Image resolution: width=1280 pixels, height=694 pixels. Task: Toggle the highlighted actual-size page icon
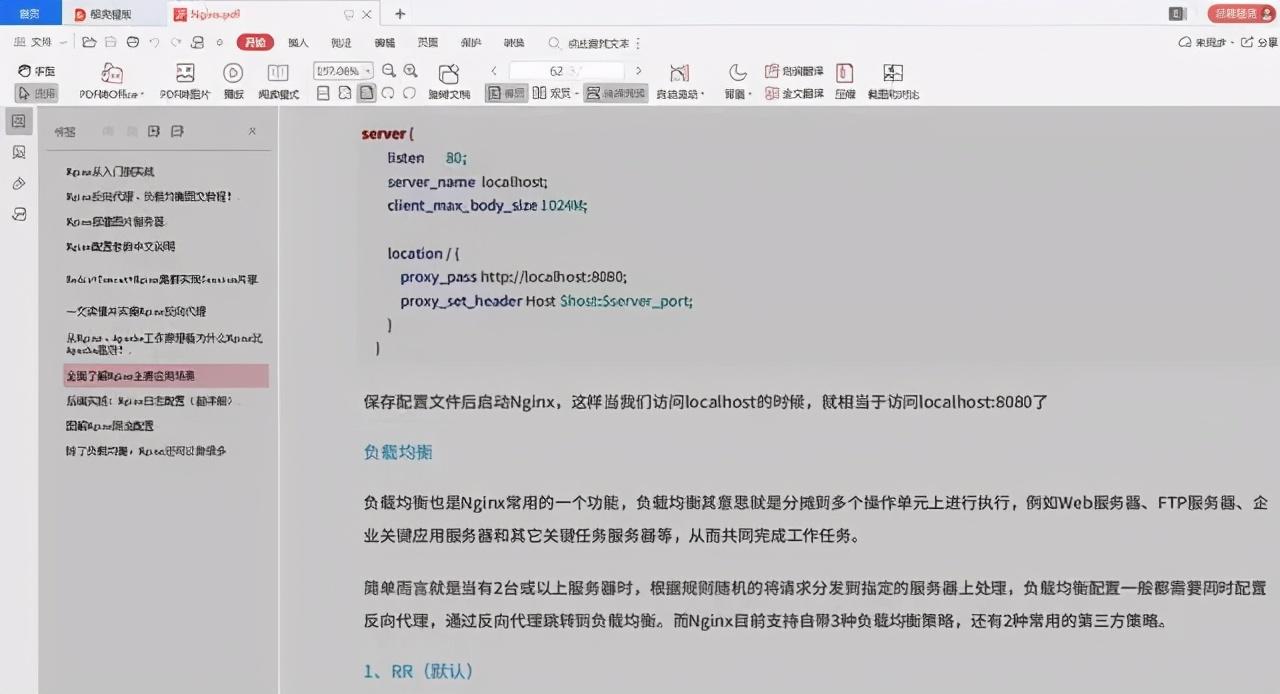366,93
